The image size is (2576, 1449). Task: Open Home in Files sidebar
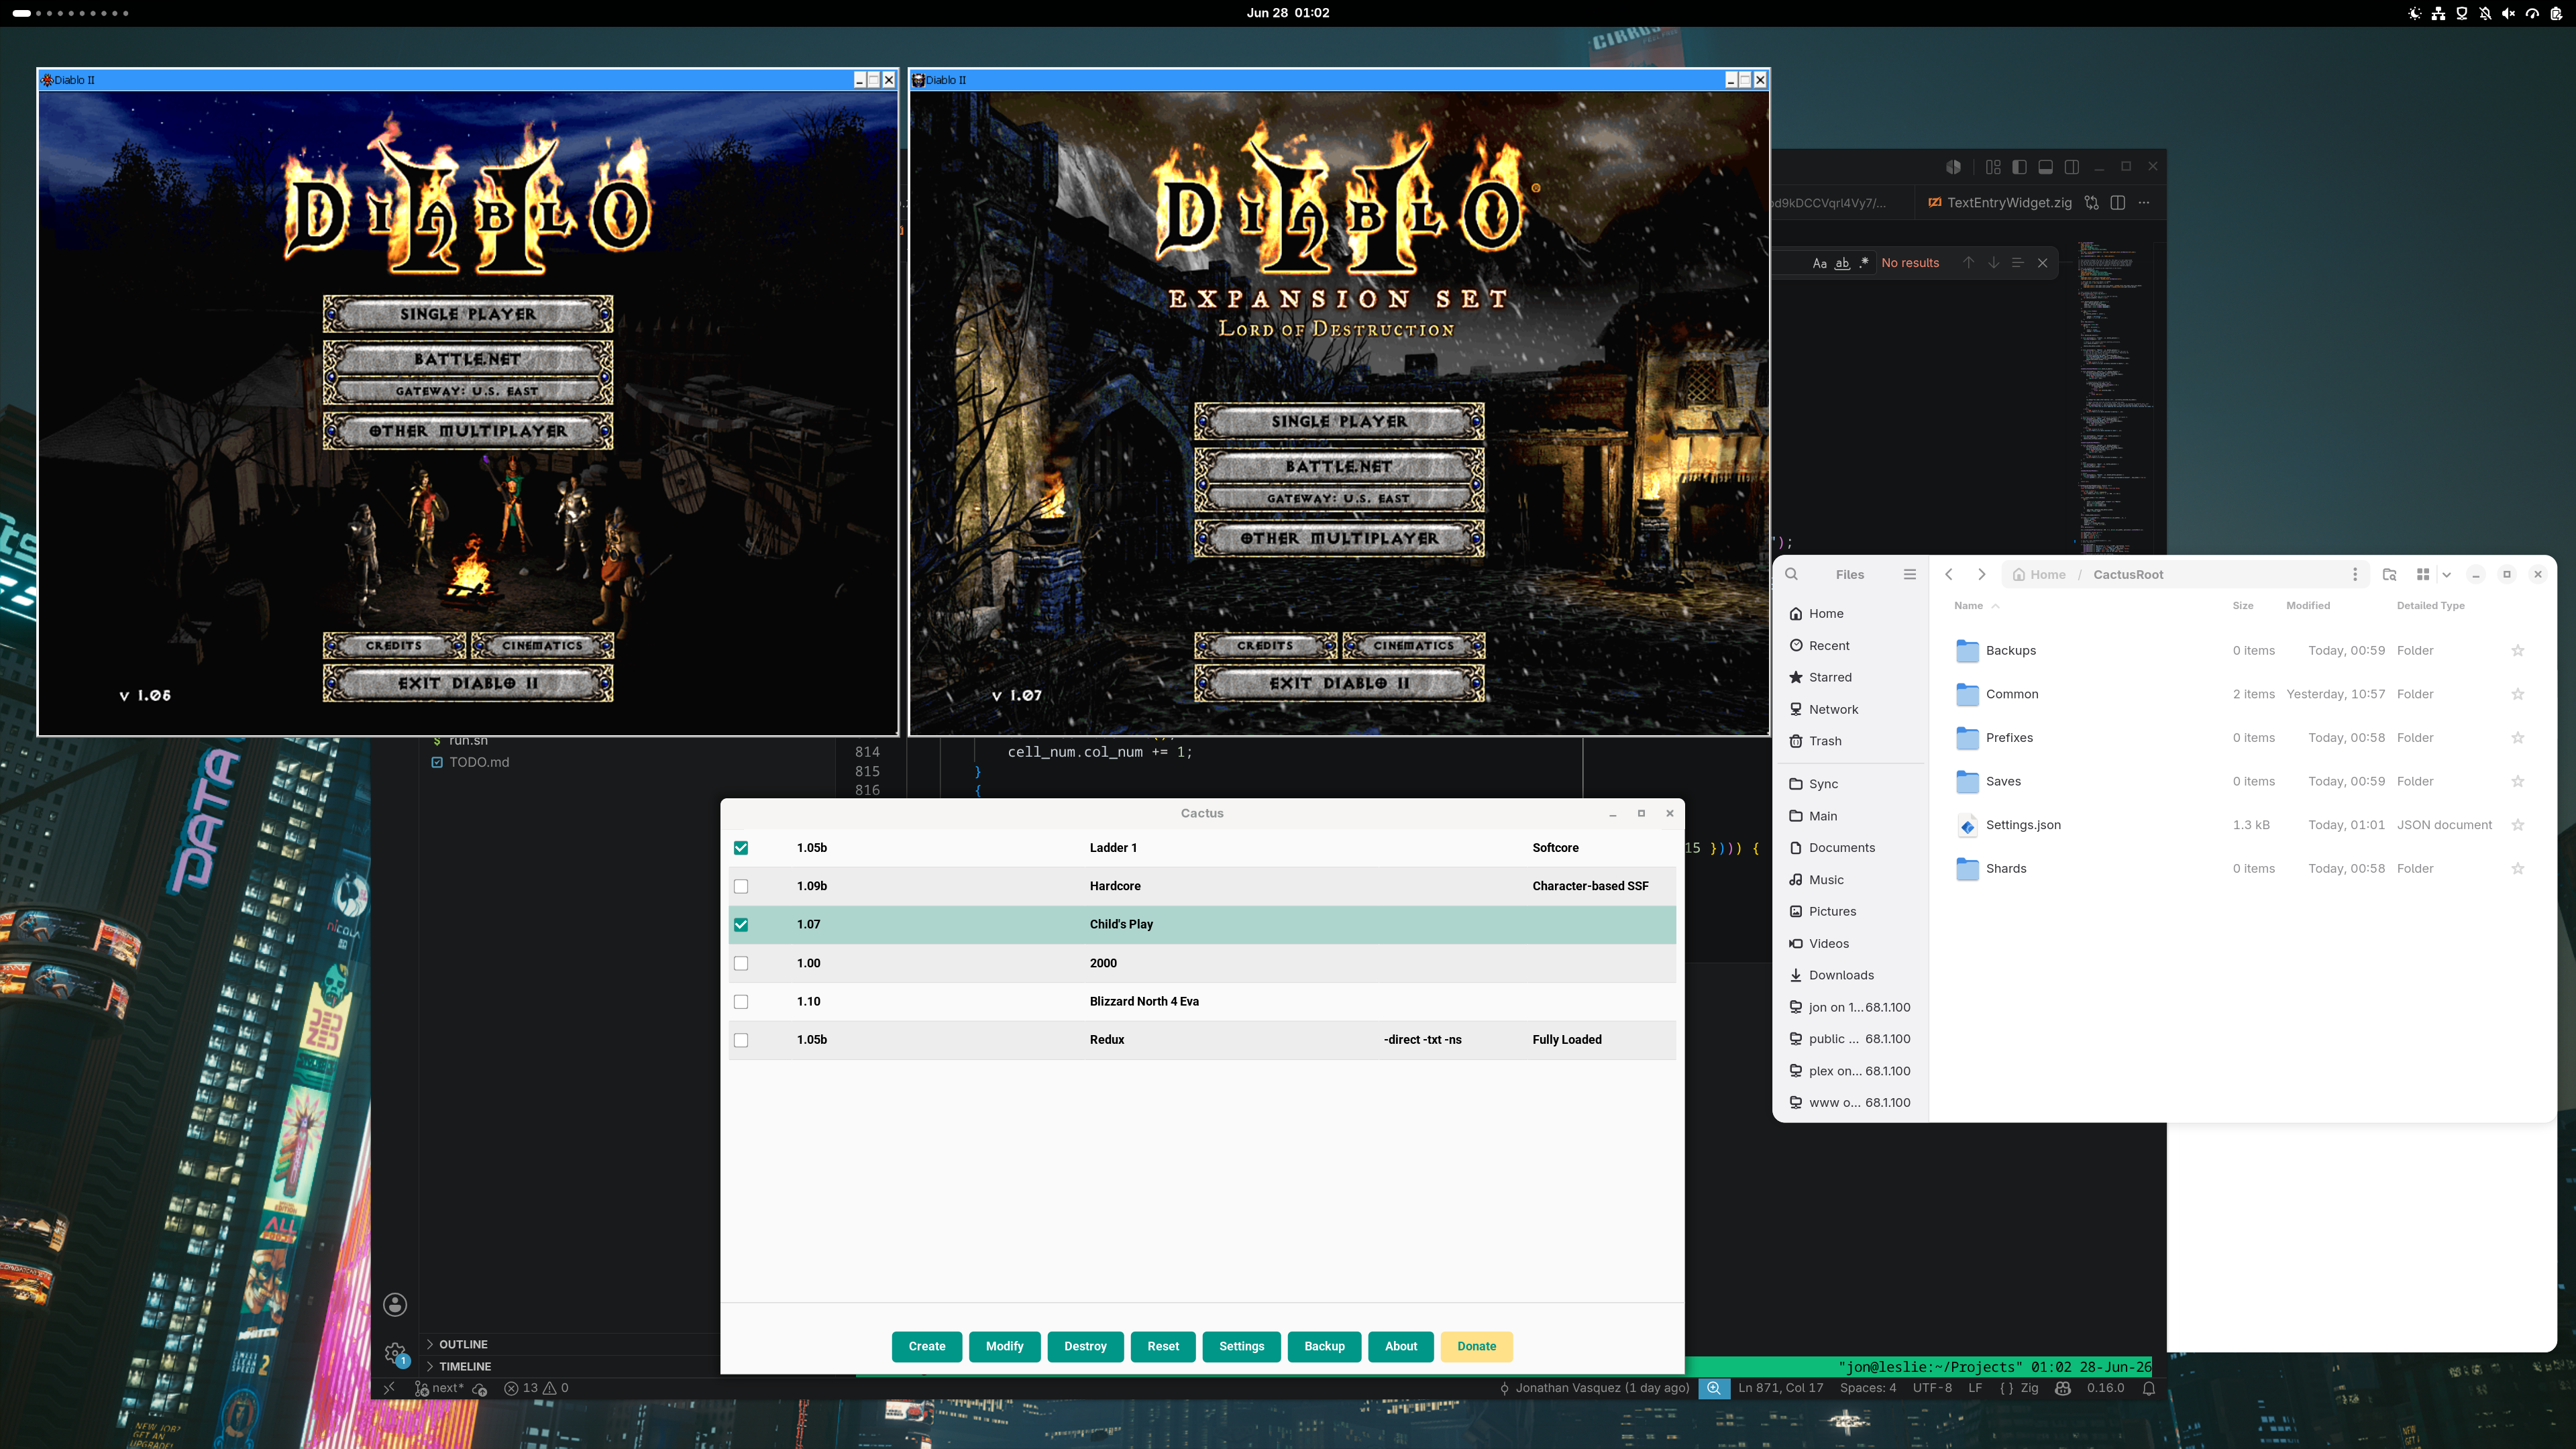pos(1850,614)
